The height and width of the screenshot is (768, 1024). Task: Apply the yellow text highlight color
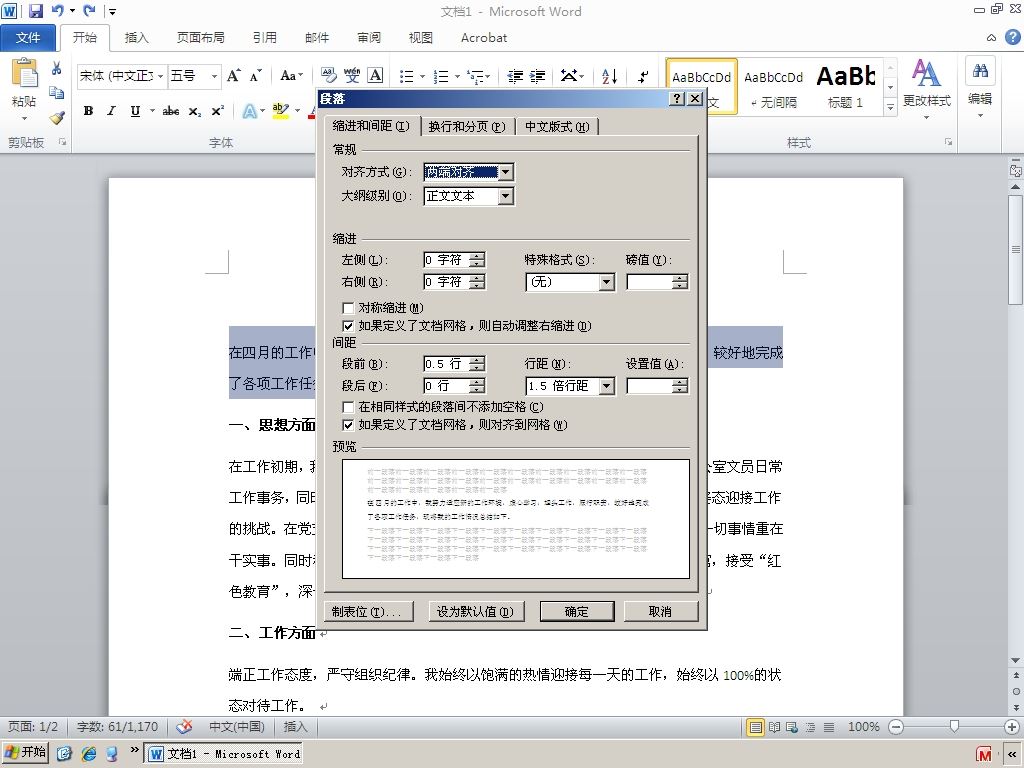point(280,111)
